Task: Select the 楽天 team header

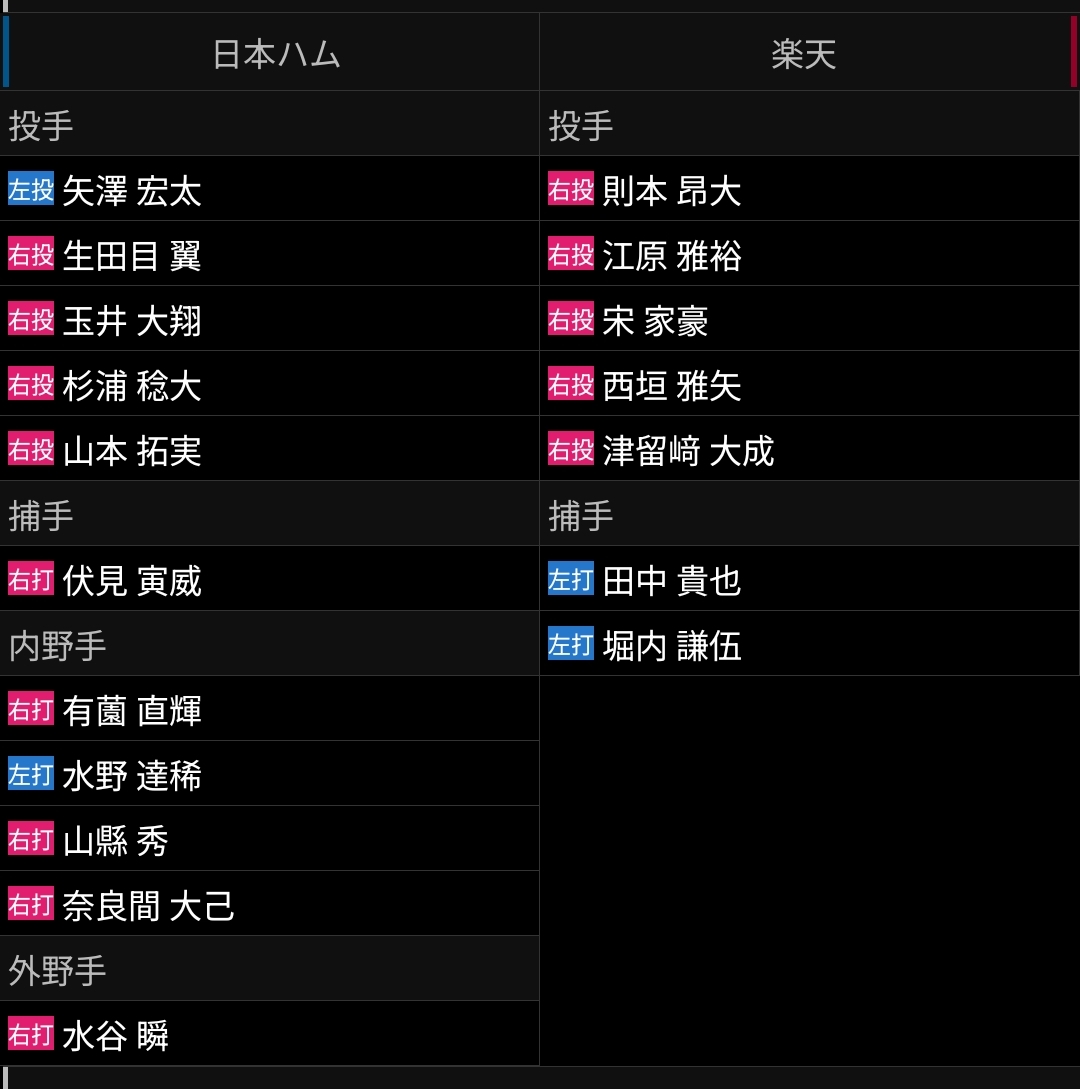Action: point(803,54)
